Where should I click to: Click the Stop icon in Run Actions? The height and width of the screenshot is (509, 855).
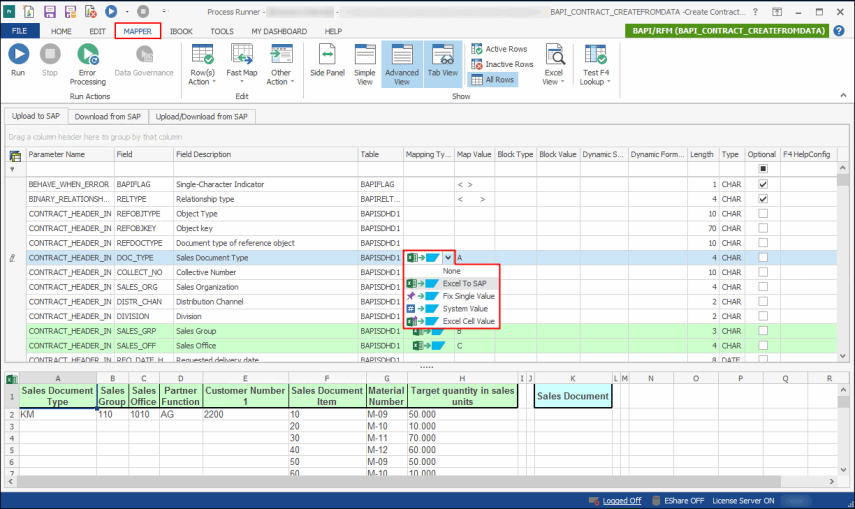pos(50,54)
